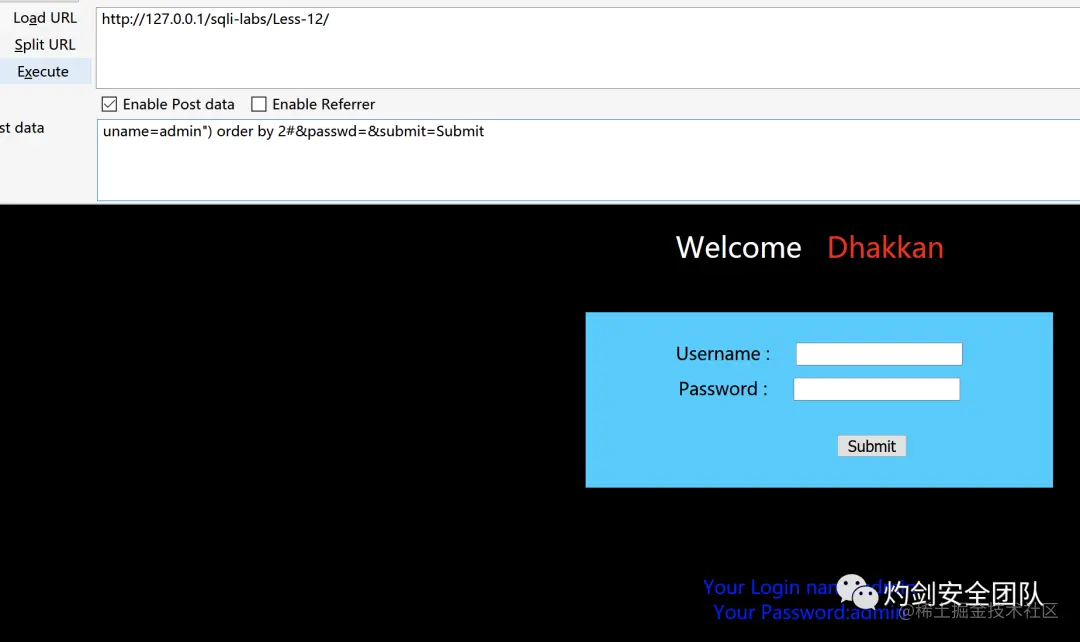Run the request with Execute

coord(43,72)
